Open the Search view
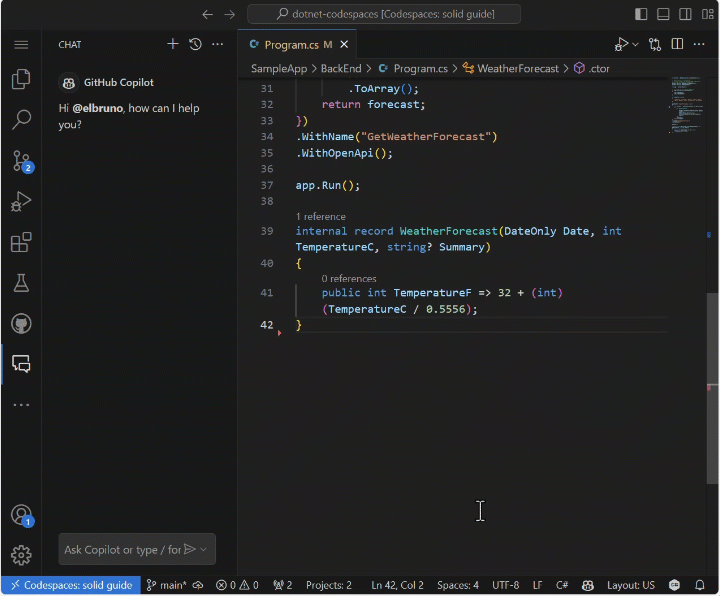 pyautogui.click(x=21, y=120)
